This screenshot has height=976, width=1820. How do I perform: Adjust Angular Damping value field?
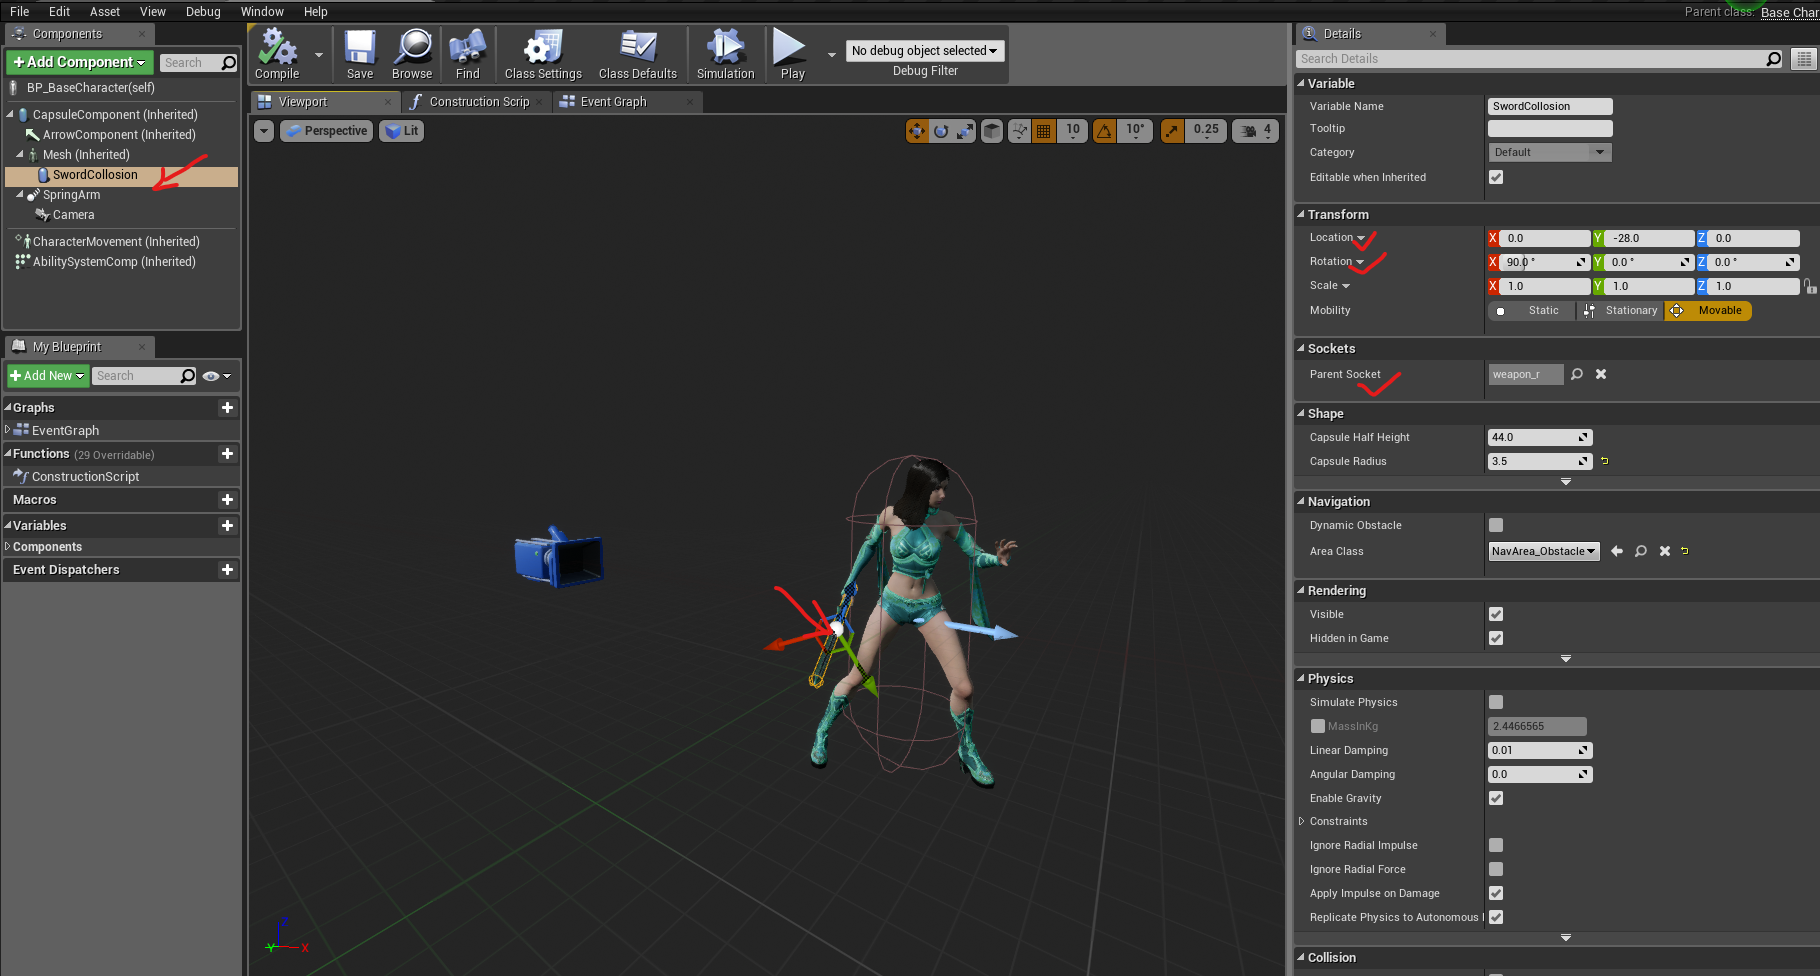point(1540,774)
